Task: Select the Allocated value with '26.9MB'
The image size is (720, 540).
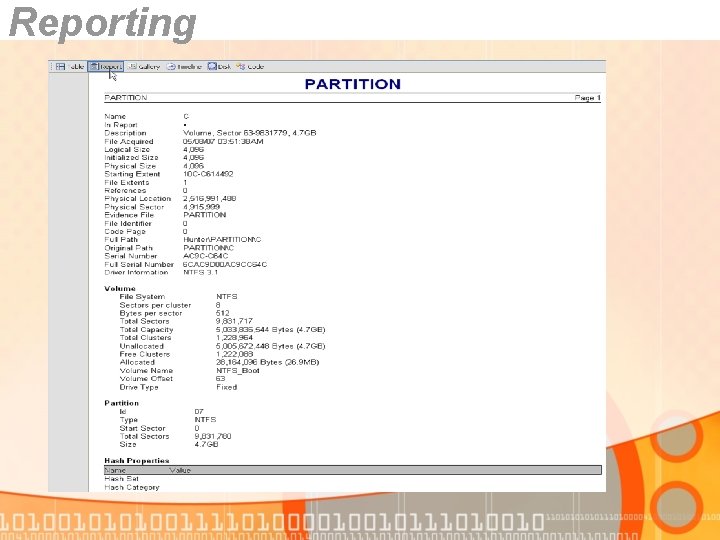Action: pyautogui.click(x=267, y=362)
